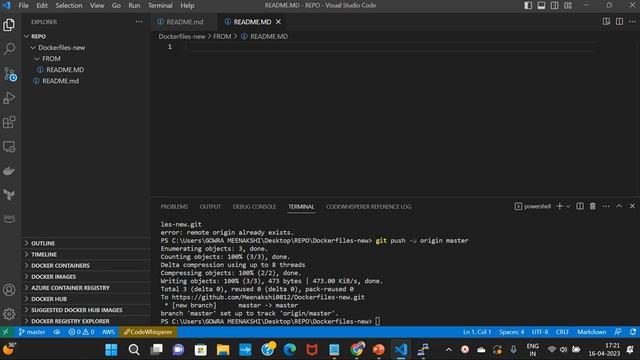640x360 pixels.
Task: Open the Extensions view
Action: [x=9, y=122]
